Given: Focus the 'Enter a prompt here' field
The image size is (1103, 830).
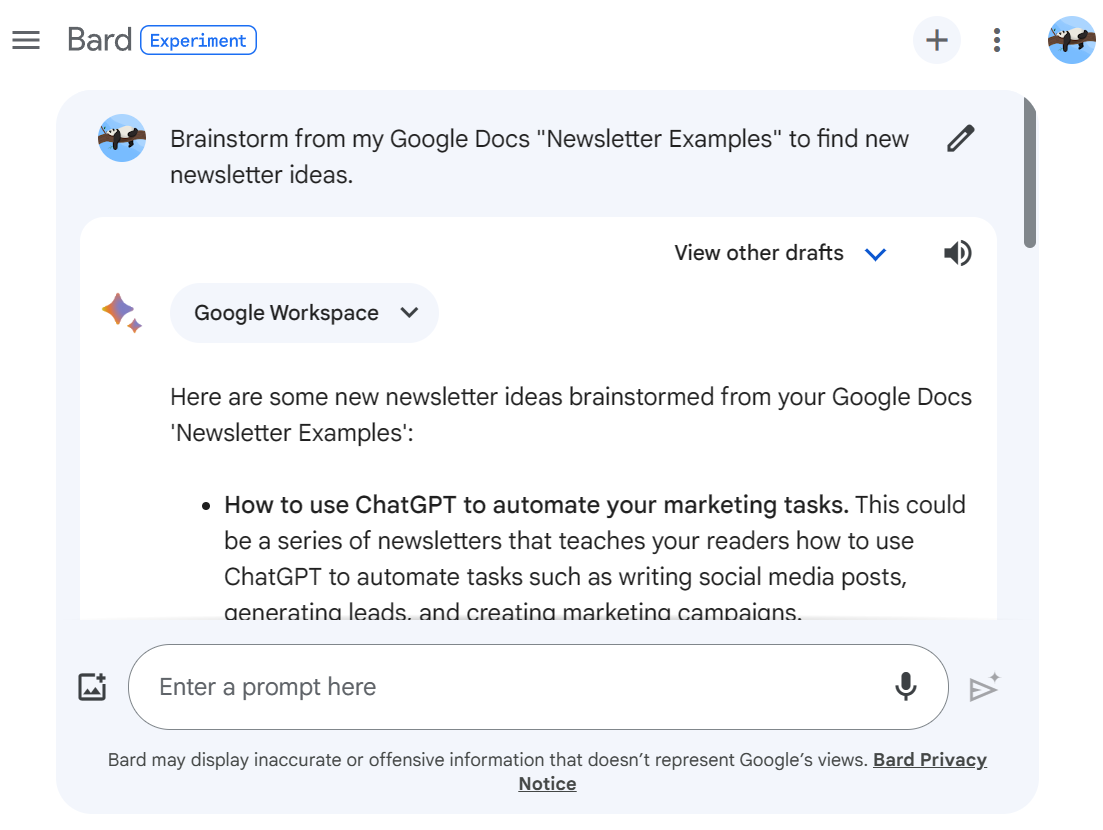Looking at the screenshot, I should 538,687.
